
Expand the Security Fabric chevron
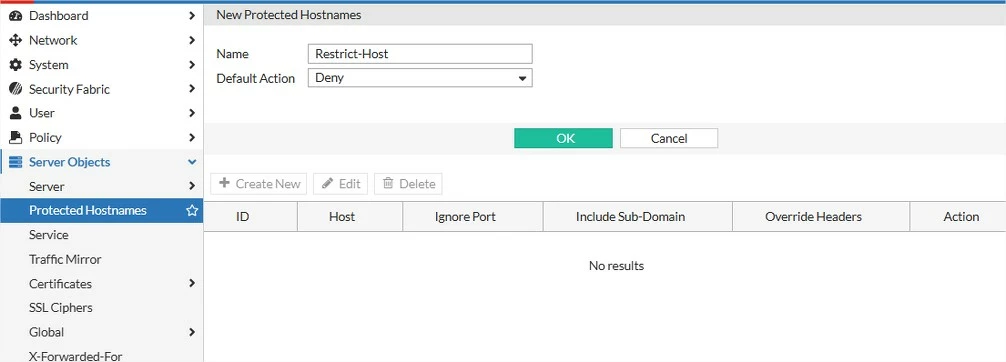click(192, 89)
